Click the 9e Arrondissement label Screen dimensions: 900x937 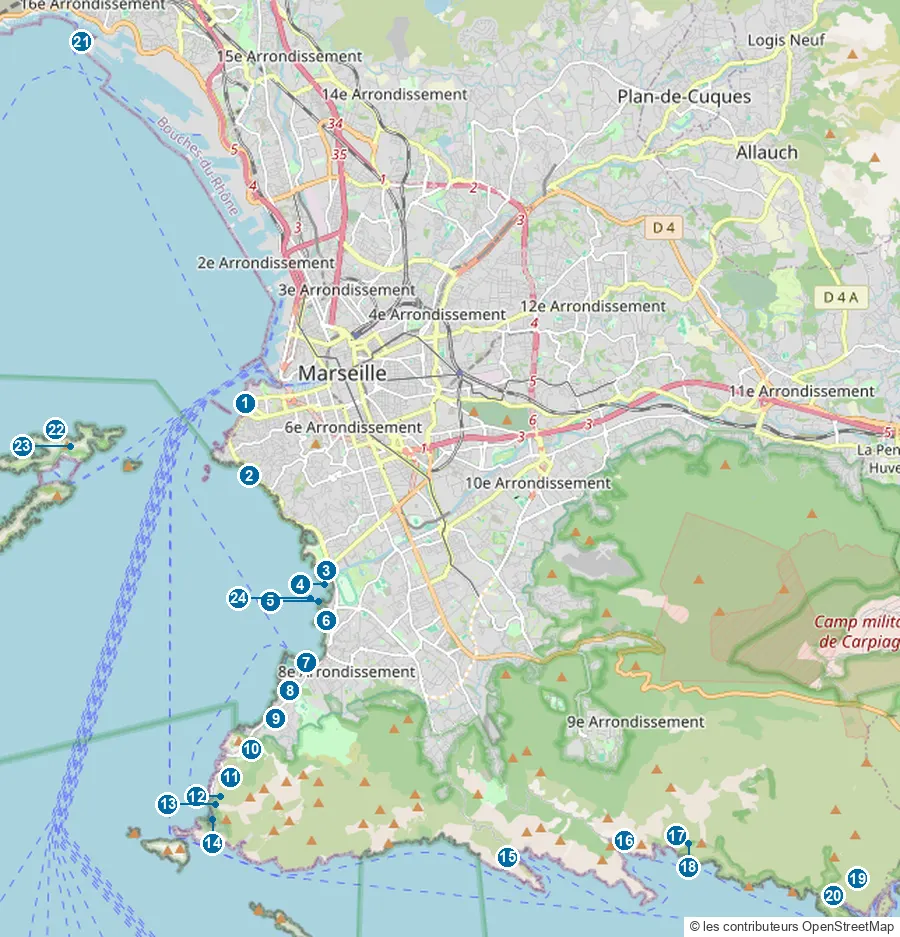(636, 722)
